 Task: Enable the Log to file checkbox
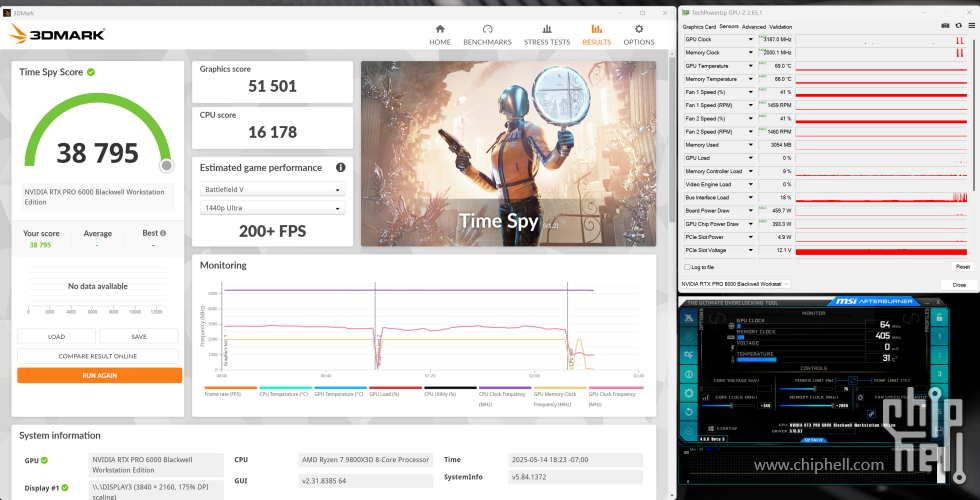688,267
